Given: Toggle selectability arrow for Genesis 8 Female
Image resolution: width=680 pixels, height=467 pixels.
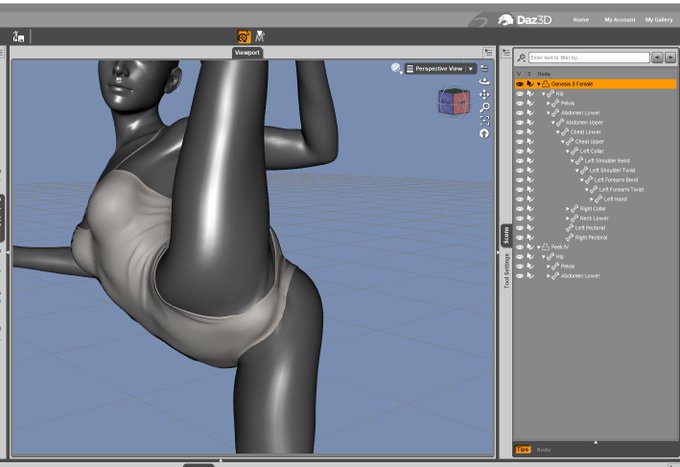Looking at the screenshot, I should (x=530, y=84).
